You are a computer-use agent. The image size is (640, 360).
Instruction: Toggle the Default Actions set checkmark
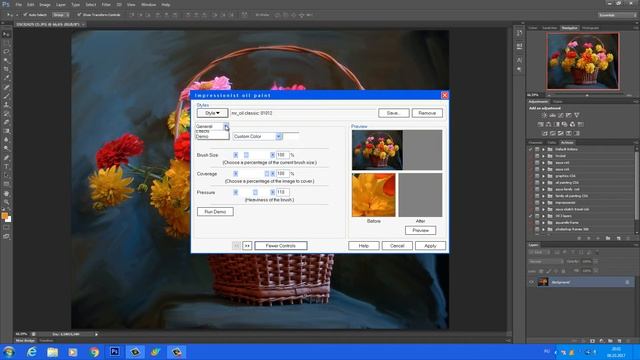pyautogui.click(x=530, y=149)
